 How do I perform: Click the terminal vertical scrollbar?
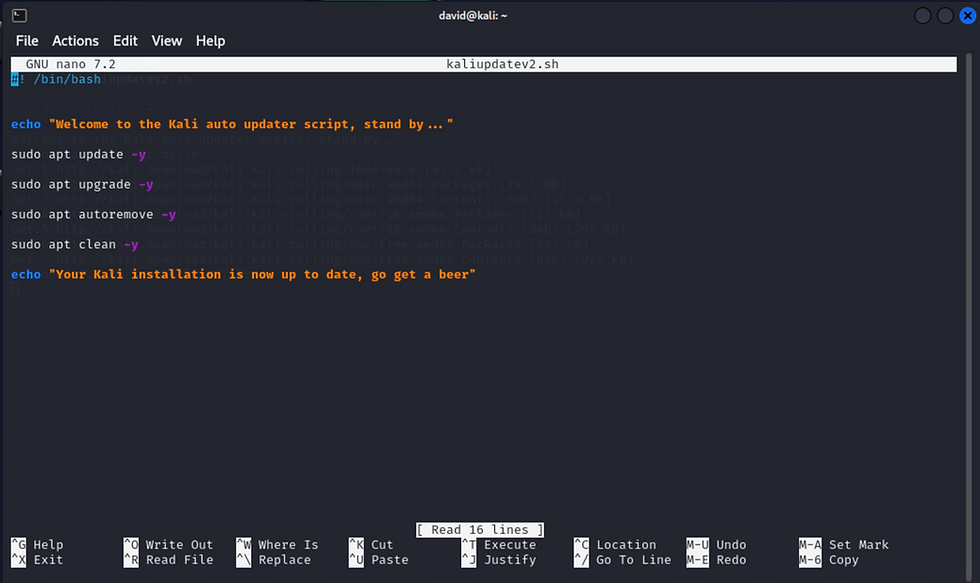[969, 316]
